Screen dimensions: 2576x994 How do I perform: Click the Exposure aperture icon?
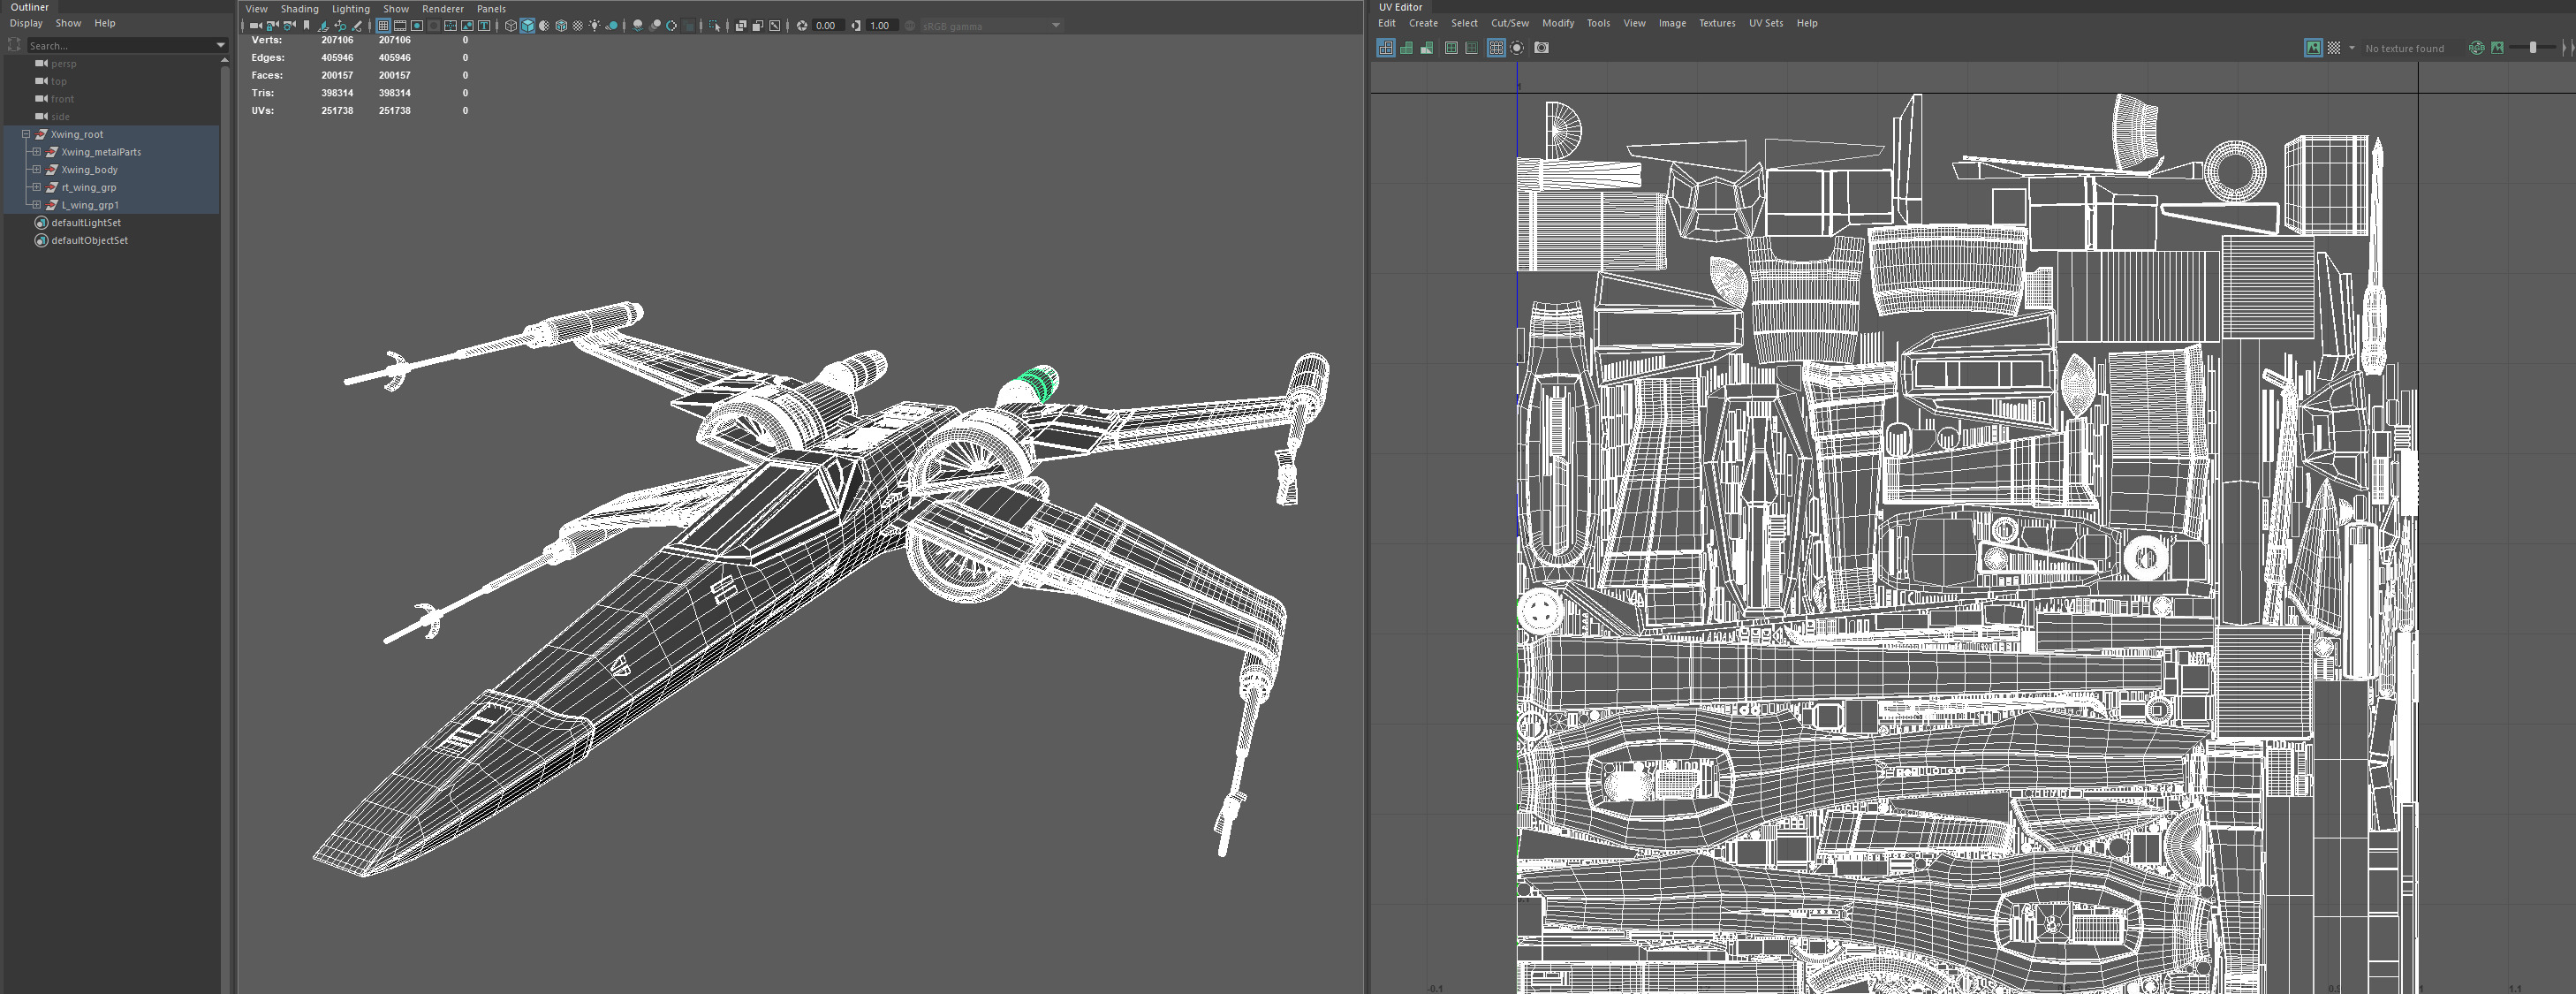click(x=802, y=25)
